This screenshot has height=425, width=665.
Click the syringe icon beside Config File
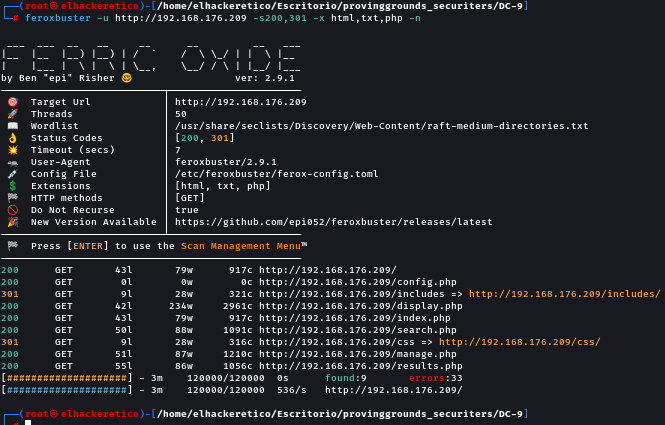tap(12, 174)
